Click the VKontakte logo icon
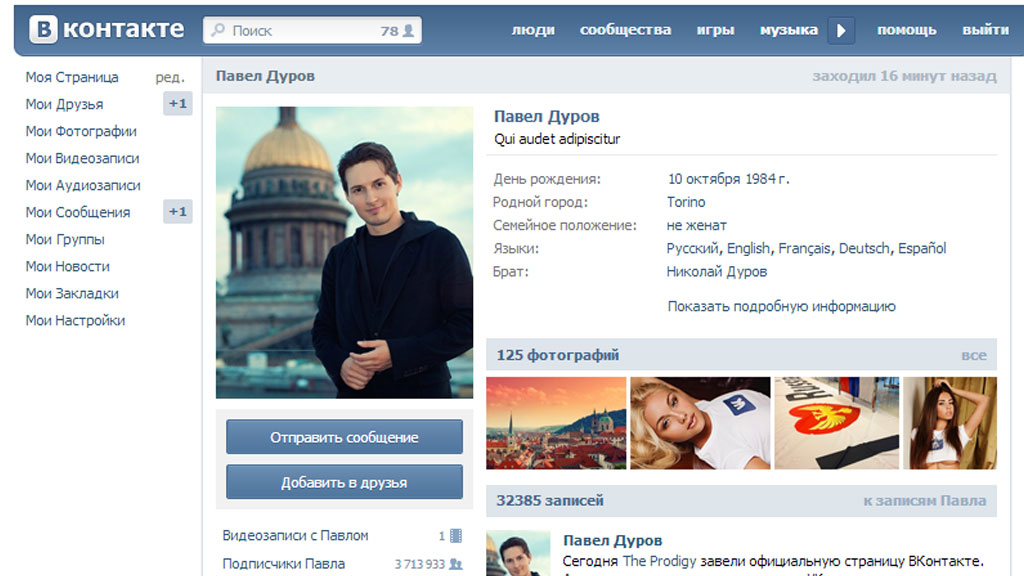Screen dimensions: 1024x576 point(44,29)
